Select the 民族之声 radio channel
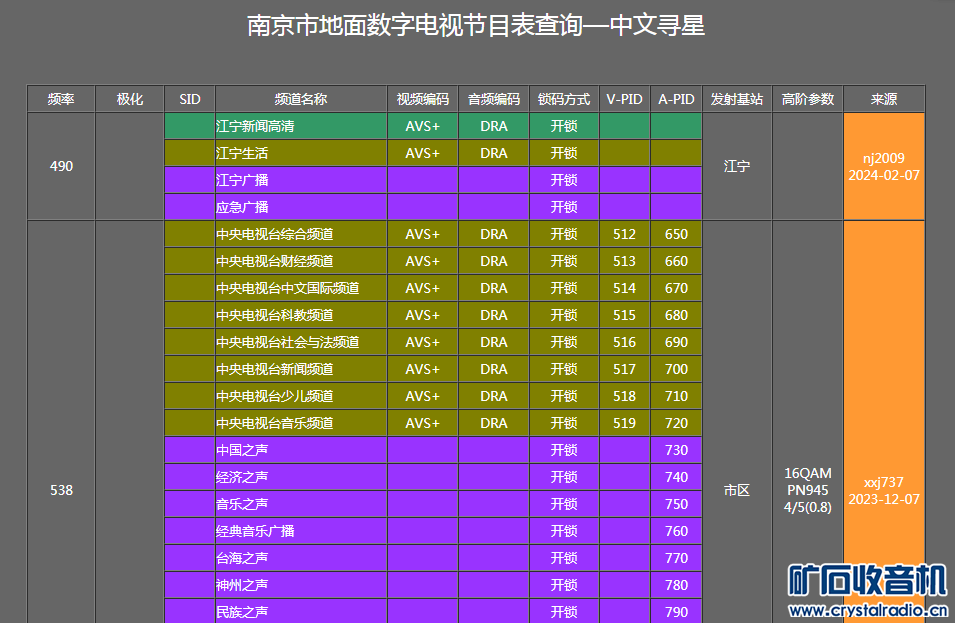Viewport: 955px width, 623px height. click(242, 611)
